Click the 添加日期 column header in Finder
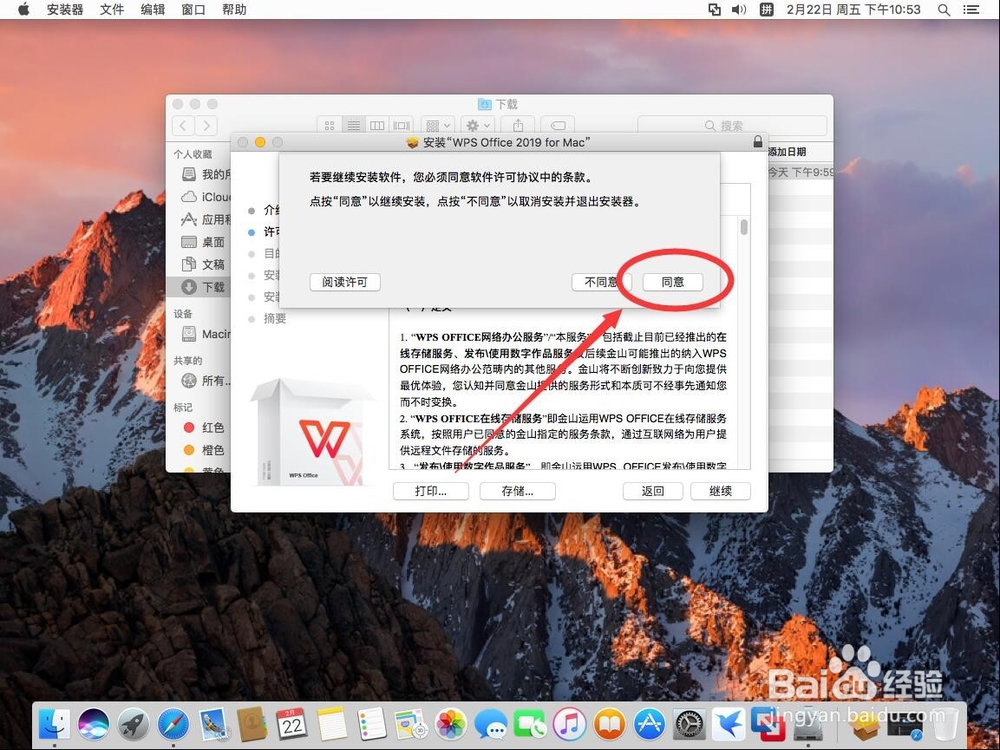Screen dimensions: 1000x750 coord(787,152)
